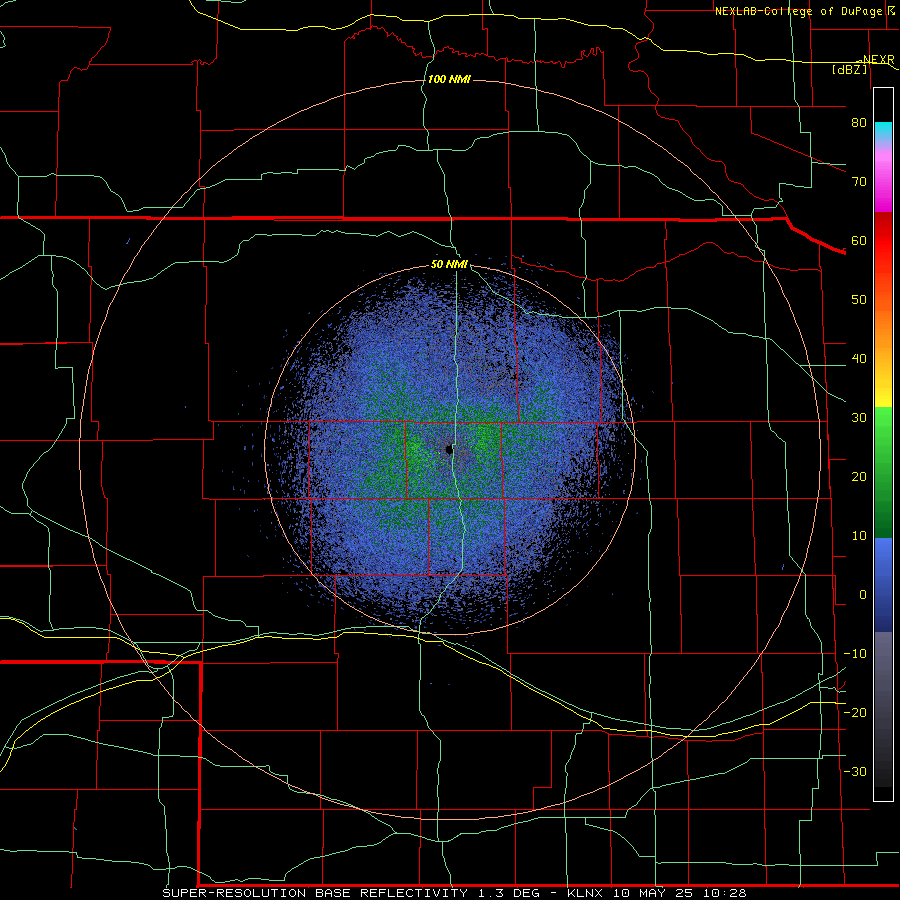The image size is (900, 900).
Task: Click the black radar site dot at center
Action: (449, 450)
